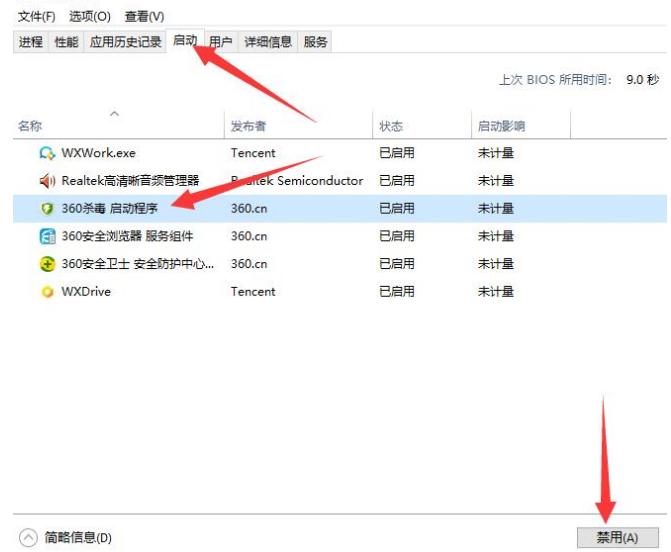Screen dimensions: 671x552
Task: Click the 简略信息(D) label
Action: click(78, 537)
